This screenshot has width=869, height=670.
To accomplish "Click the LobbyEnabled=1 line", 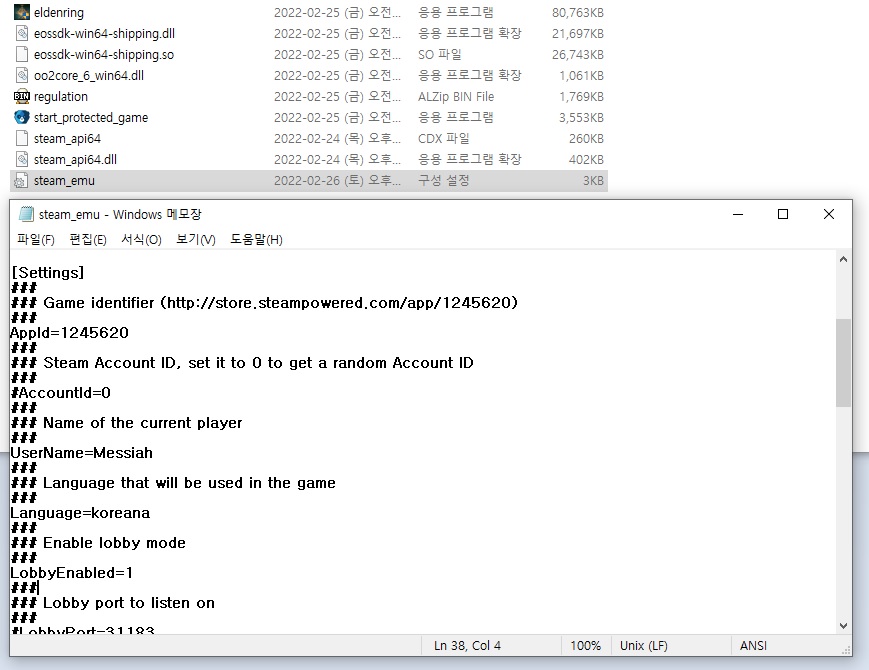I will (72, 572).
